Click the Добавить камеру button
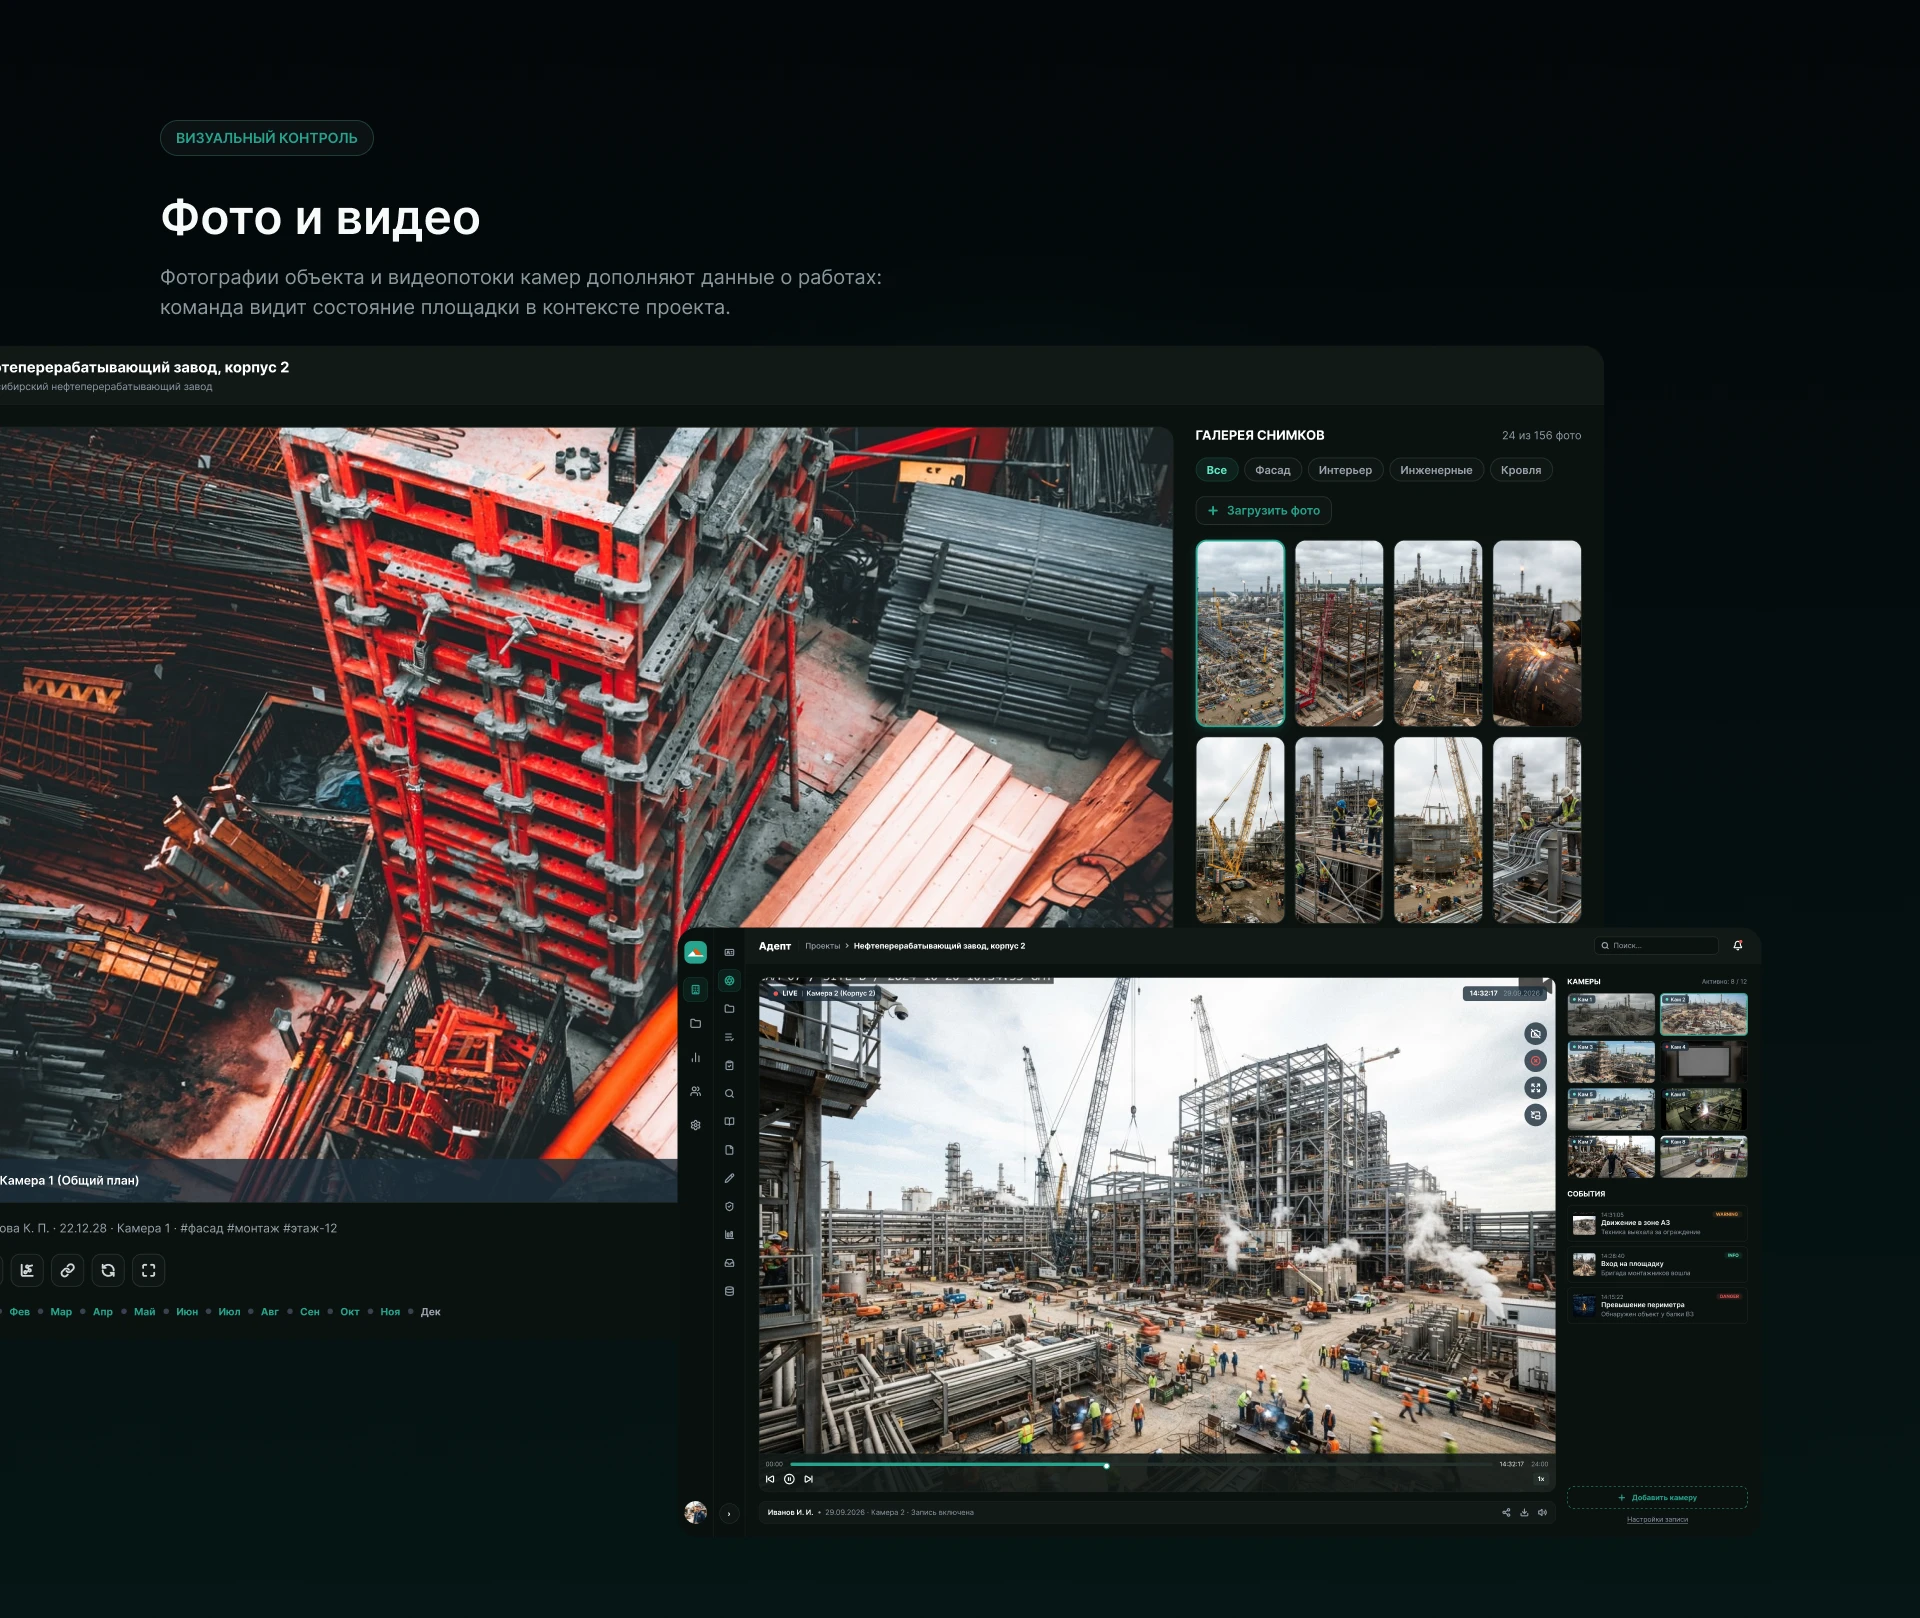The image size is (1920, 1618). pos(1657,1498)
